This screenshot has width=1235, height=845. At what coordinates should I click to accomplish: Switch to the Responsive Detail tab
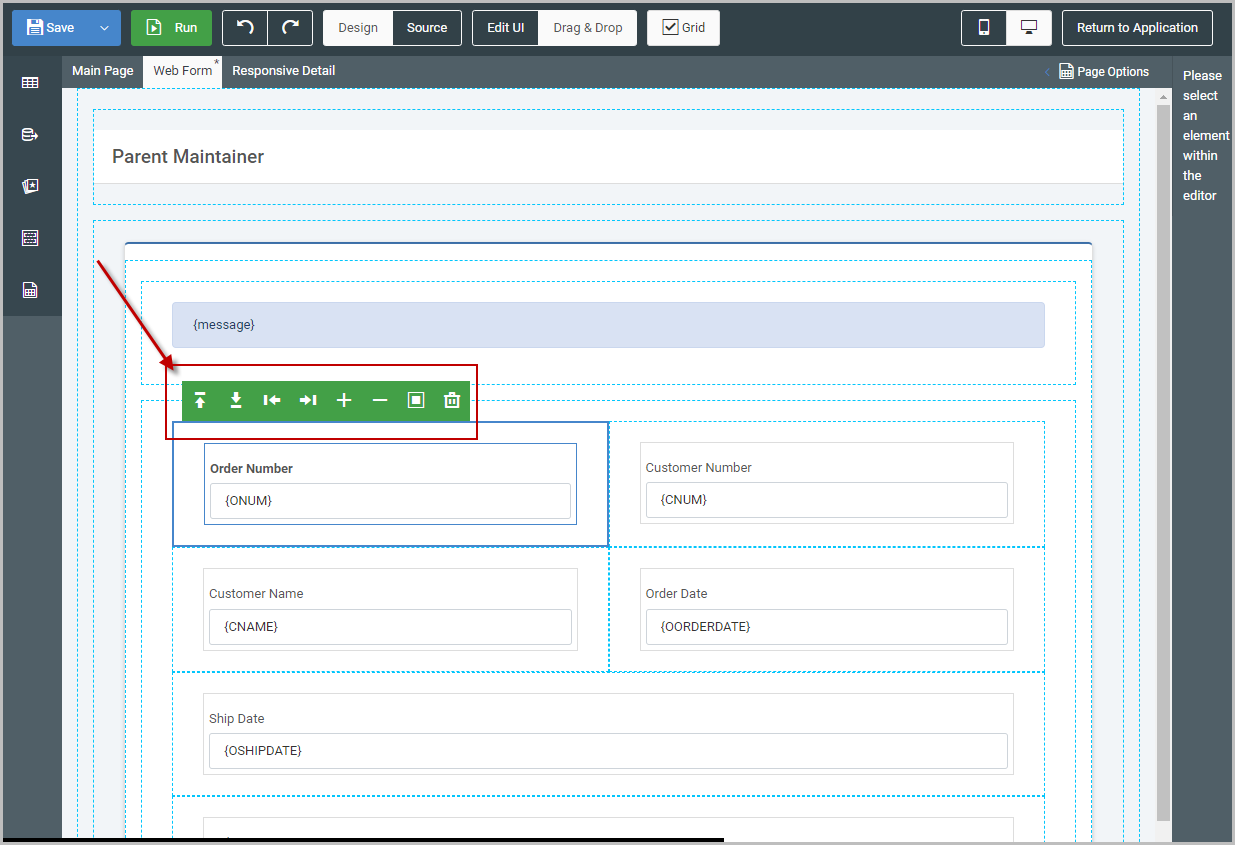click(284, 71)
